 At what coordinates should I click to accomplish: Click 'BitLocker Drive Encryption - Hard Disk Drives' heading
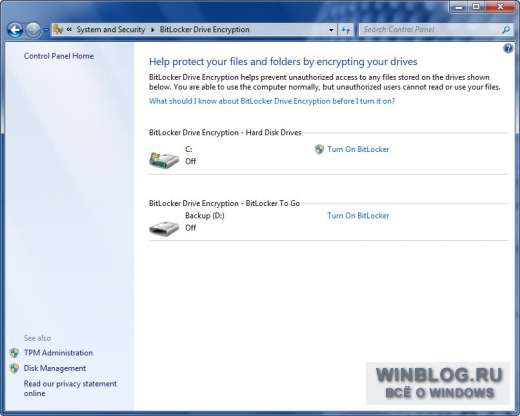click(225, 133)
